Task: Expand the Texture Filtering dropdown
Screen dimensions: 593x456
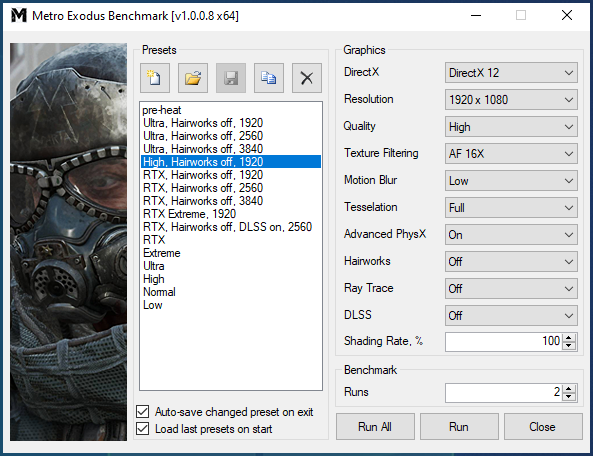Action: point(511,154)
